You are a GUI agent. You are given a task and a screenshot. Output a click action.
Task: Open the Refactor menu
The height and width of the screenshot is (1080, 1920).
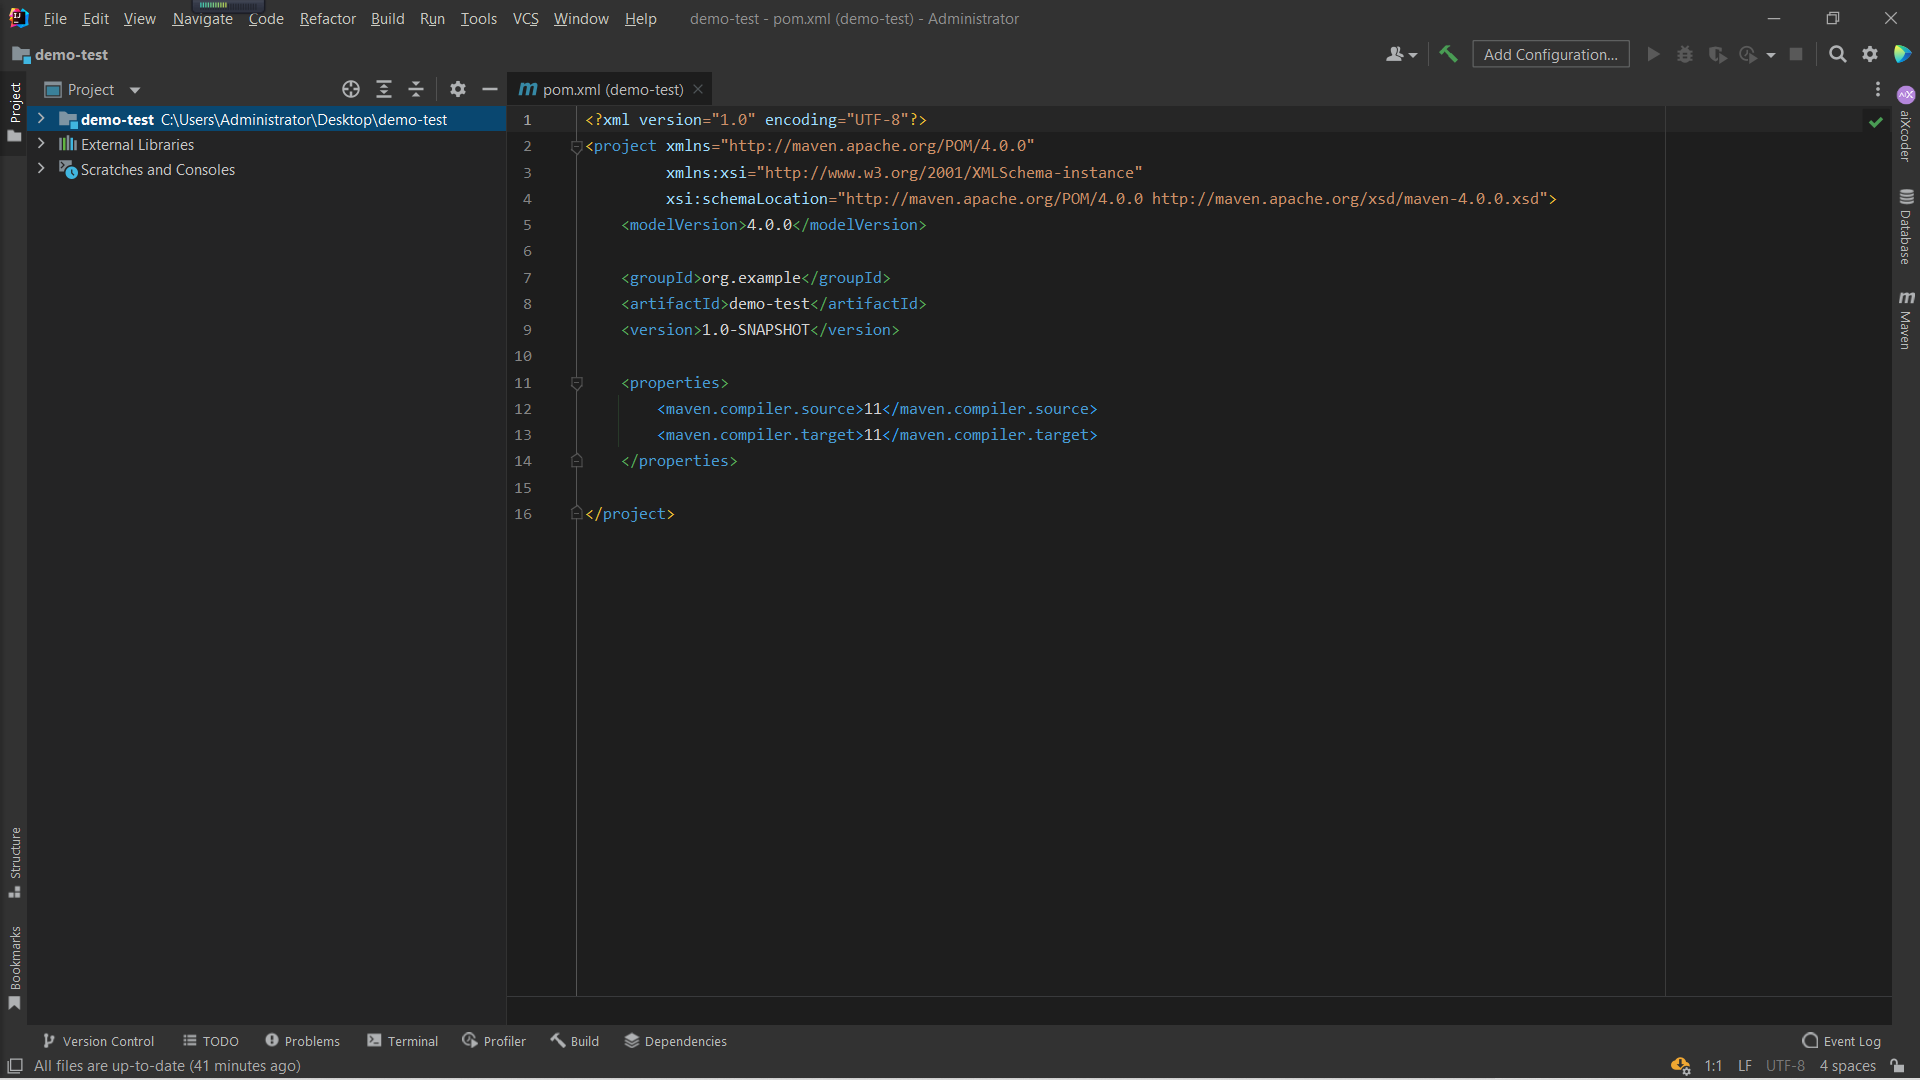click(327, 18)
